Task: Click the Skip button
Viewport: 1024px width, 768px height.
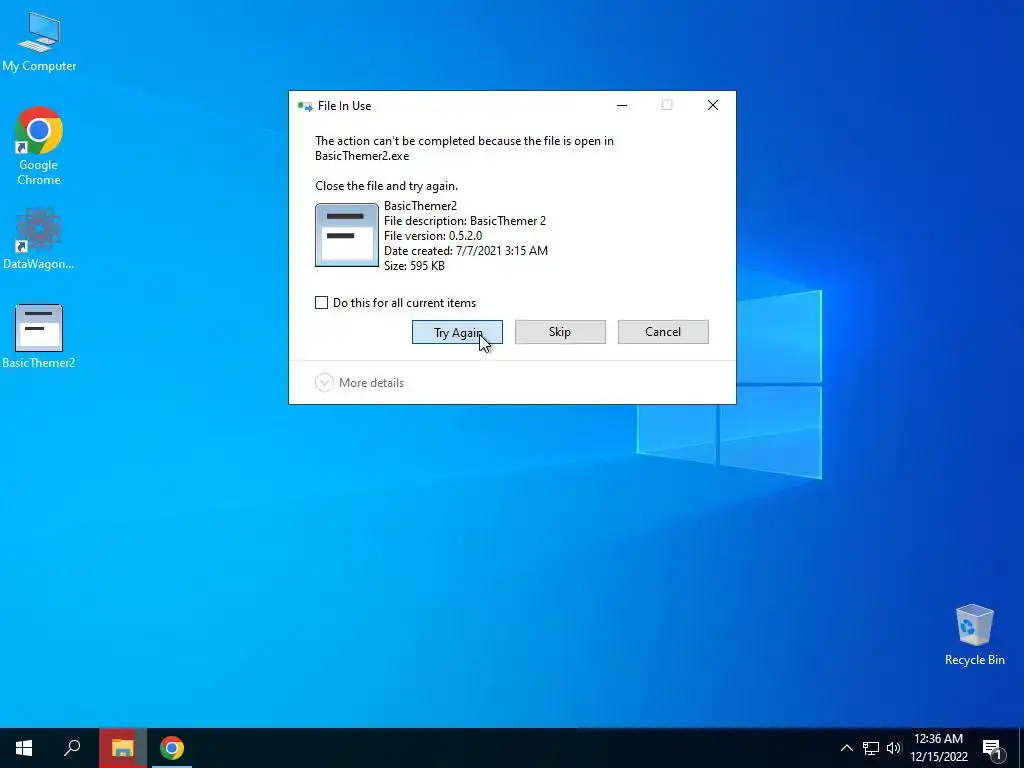Action: point(560,332)
